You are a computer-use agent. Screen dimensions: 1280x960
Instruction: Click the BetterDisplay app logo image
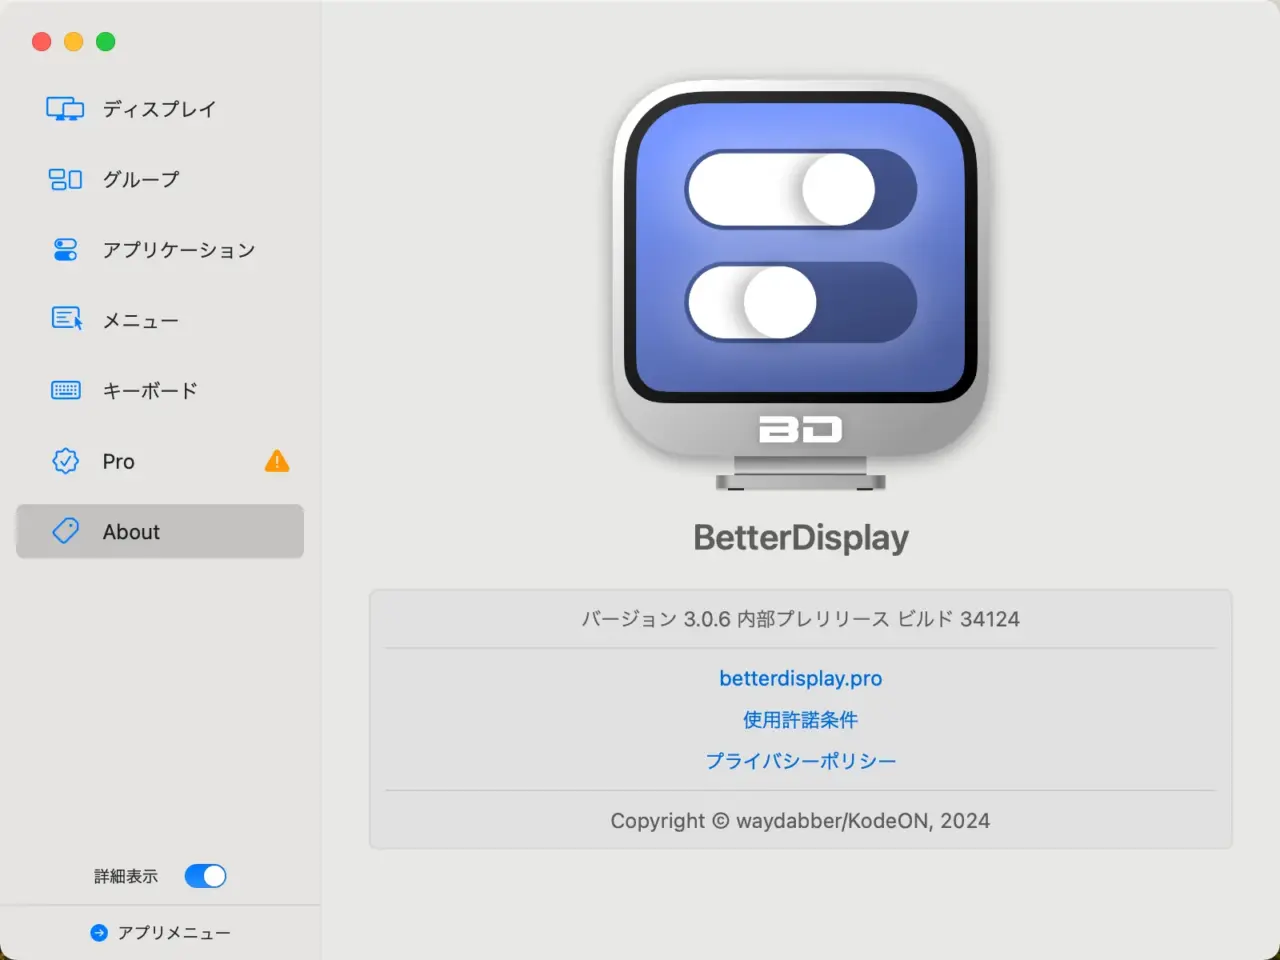tap(801, 285)
